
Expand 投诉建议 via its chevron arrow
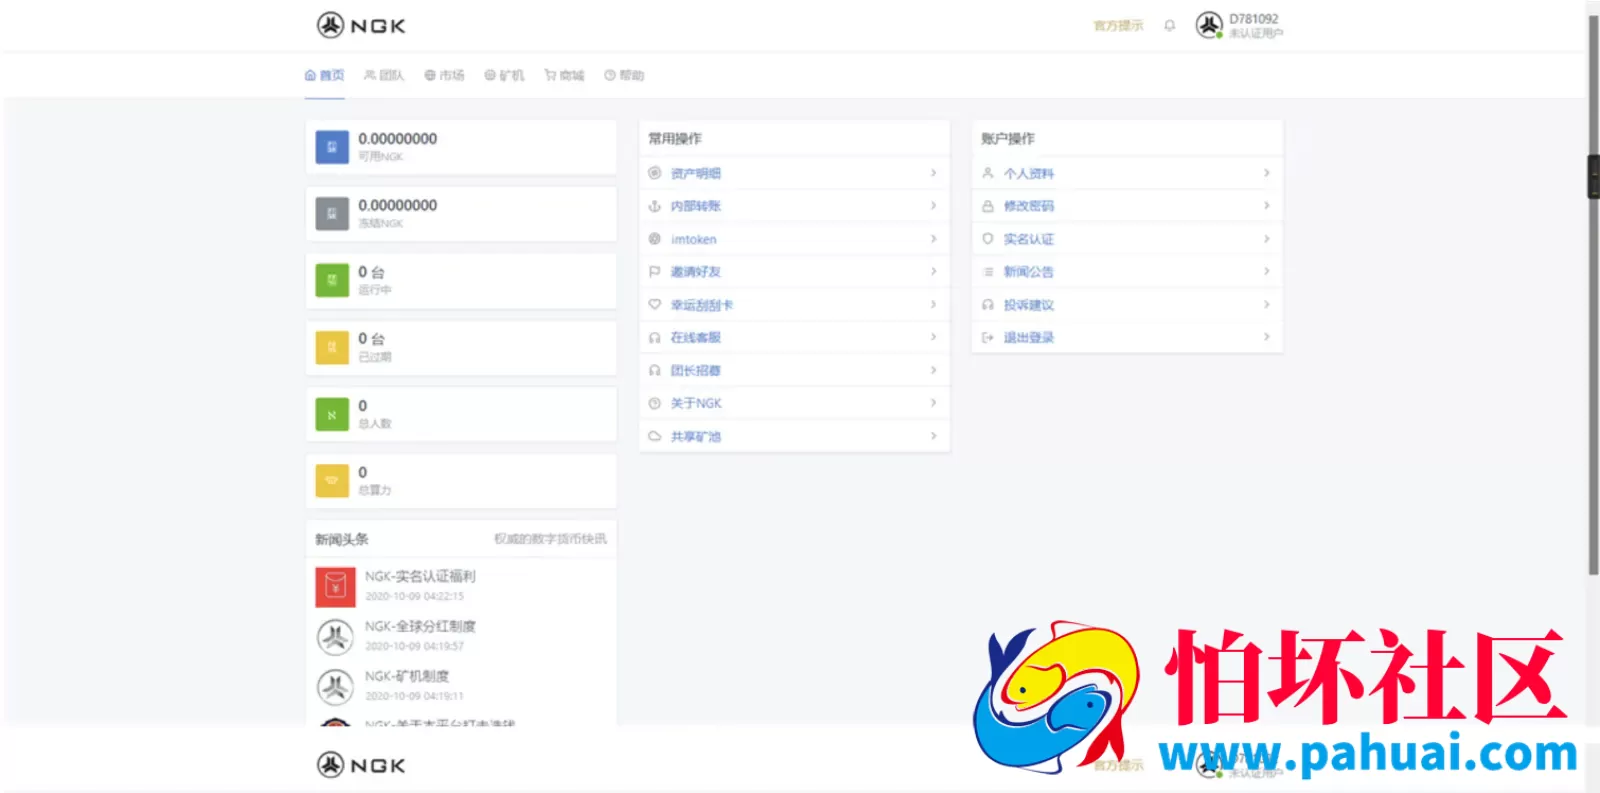[1266, 304]
